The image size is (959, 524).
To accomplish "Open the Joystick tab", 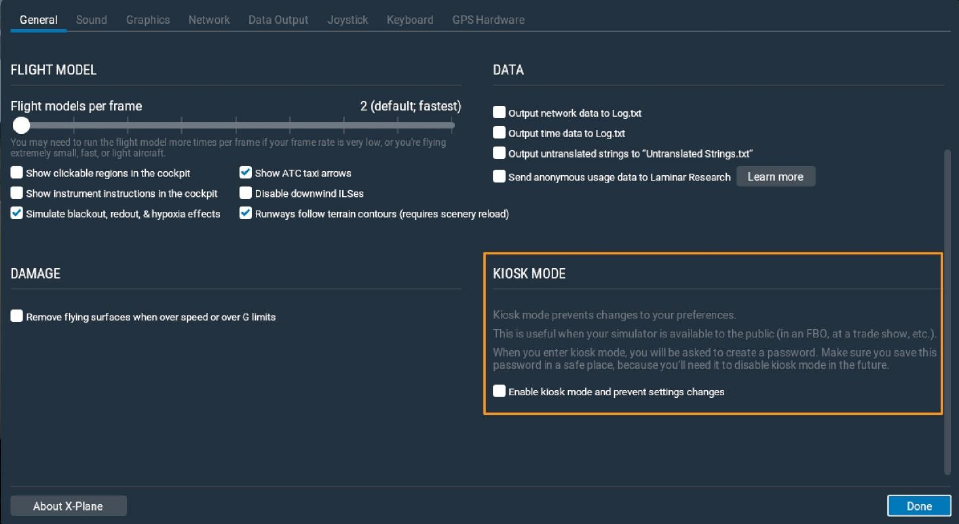I will click(348, 20).
